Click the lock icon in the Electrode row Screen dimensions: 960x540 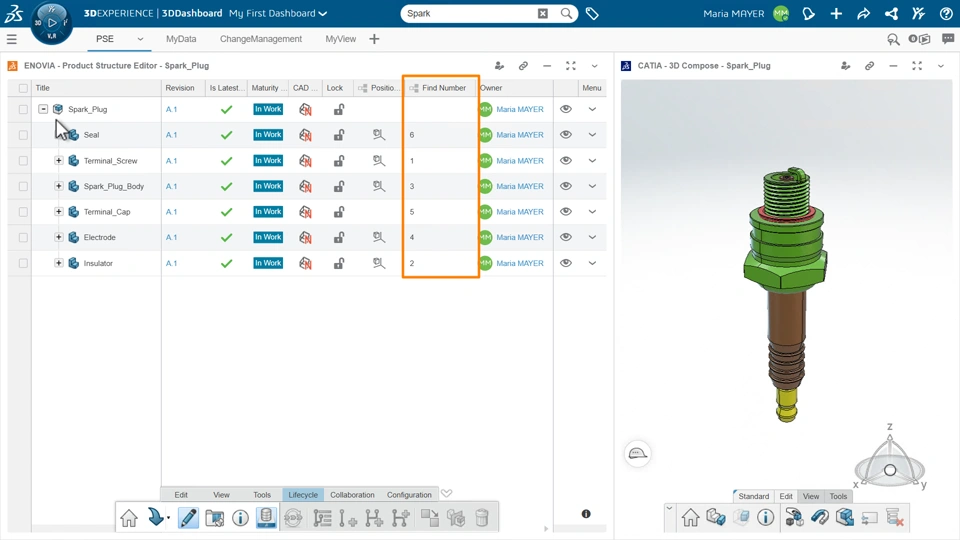[x=339, y=237]
